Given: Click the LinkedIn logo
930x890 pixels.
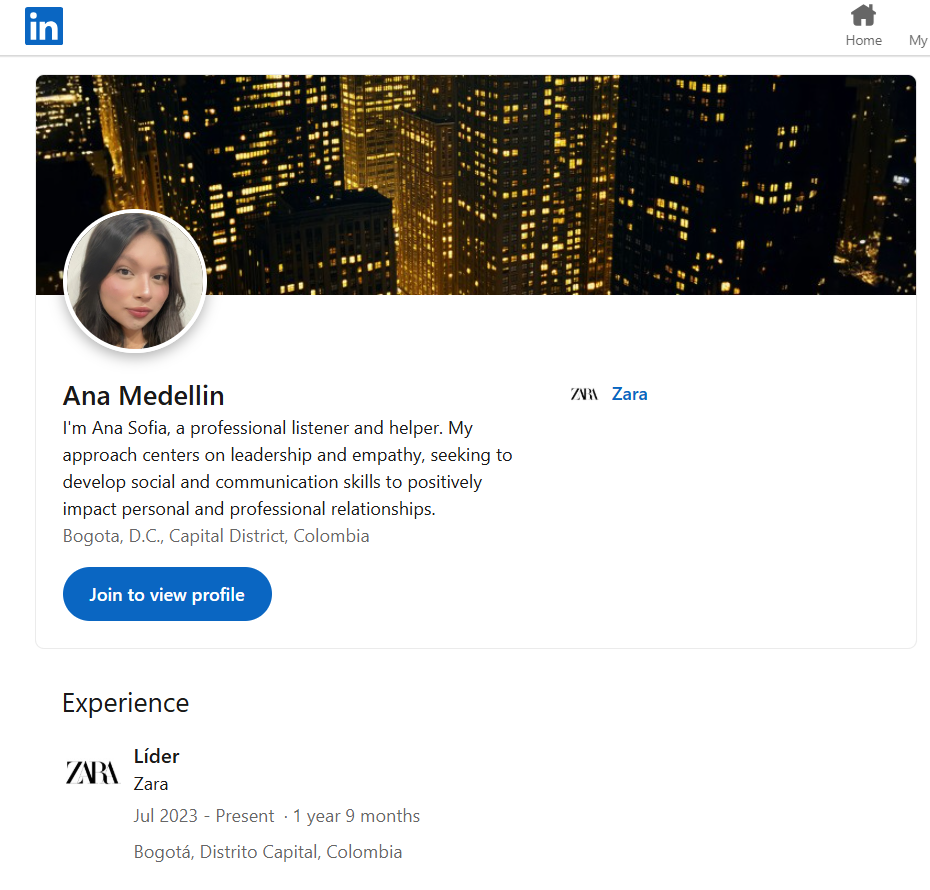Looking at the screenshot, I should tap(44, 26).
